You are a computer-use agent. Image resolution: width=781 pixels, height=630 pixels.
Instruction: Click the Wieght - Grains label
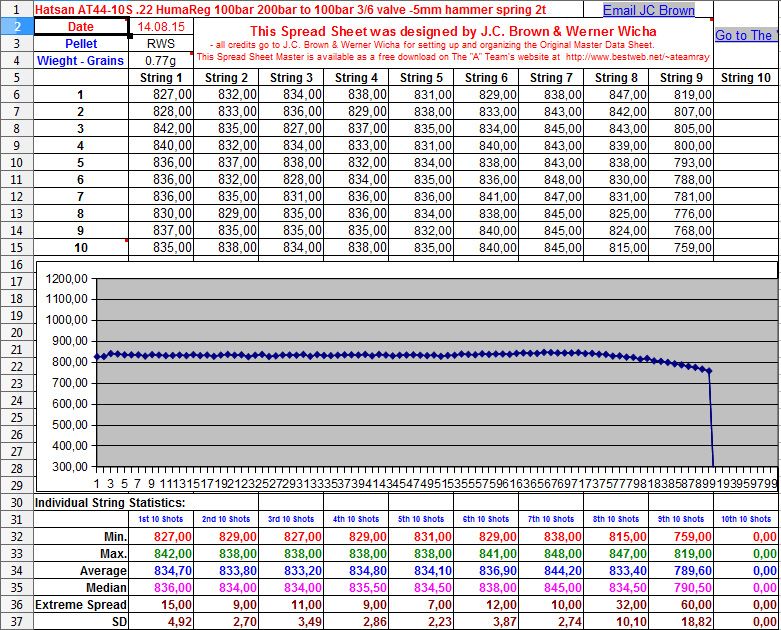point(81,61)
